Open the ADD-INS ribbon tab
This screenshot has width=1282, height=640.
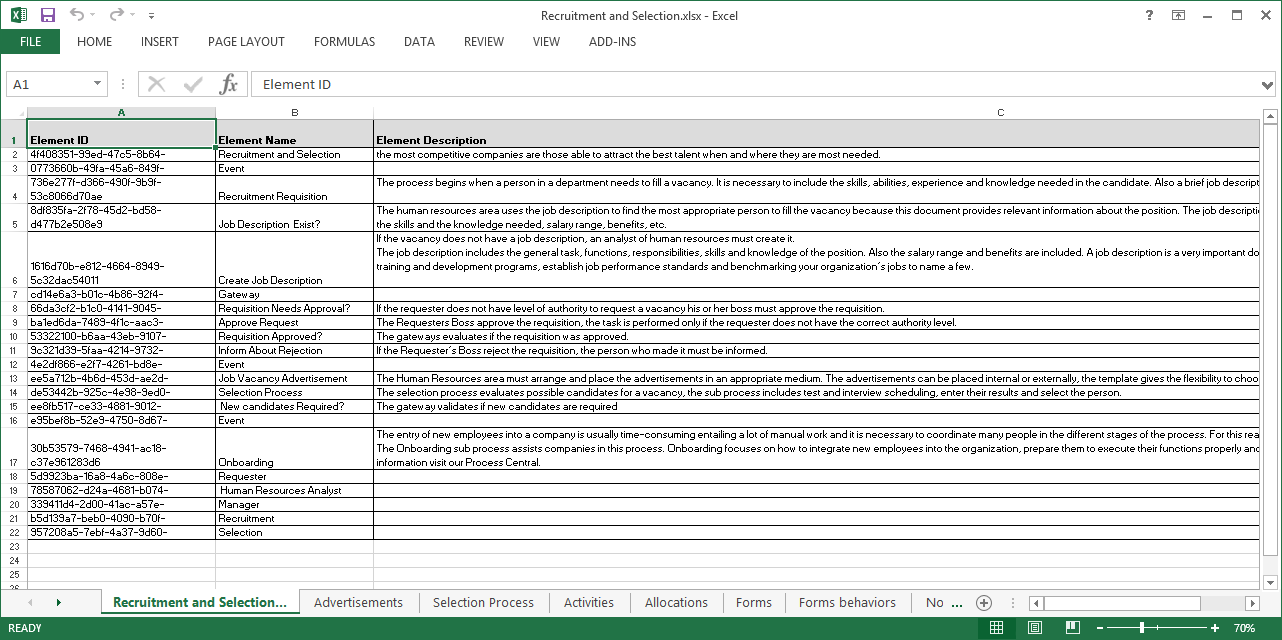coord(612,42)
